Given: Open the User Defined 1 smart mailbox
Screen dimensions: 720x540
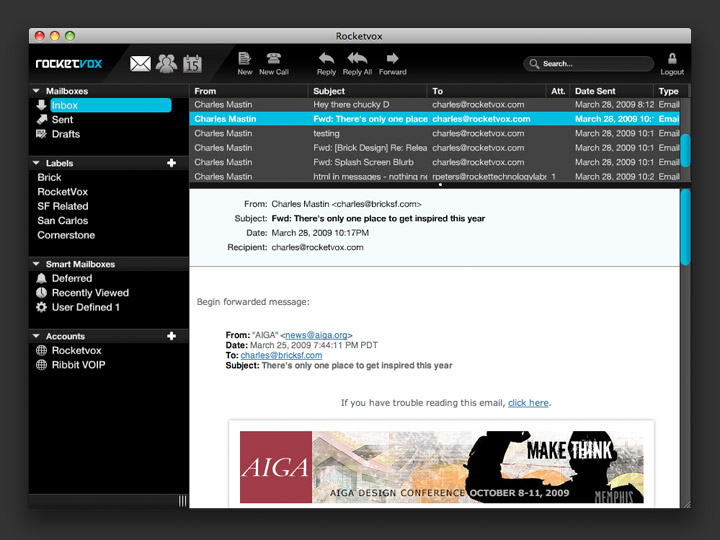Looking at the screenshot, I should coord(85,307).
